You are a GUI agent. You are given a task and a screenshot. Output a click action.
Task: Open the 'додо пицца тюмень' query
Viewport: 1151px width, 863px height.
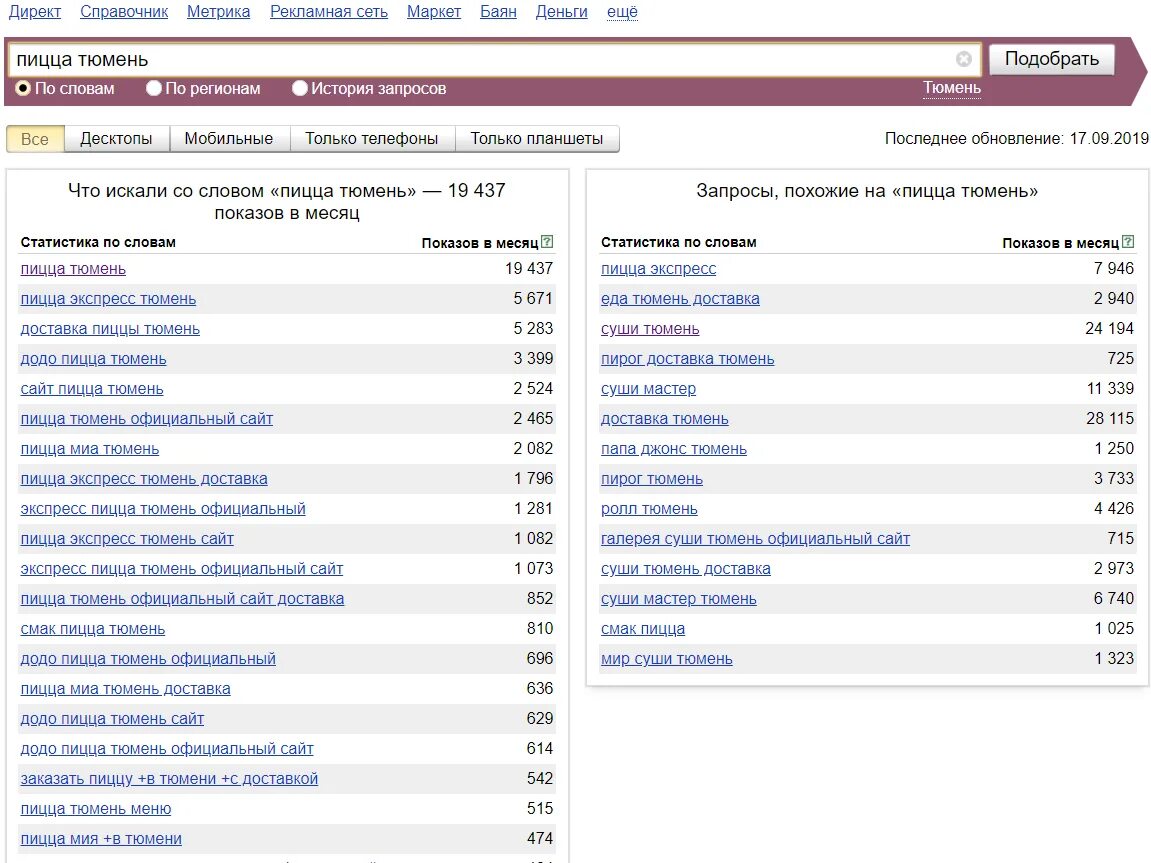(x=93, y=360)
